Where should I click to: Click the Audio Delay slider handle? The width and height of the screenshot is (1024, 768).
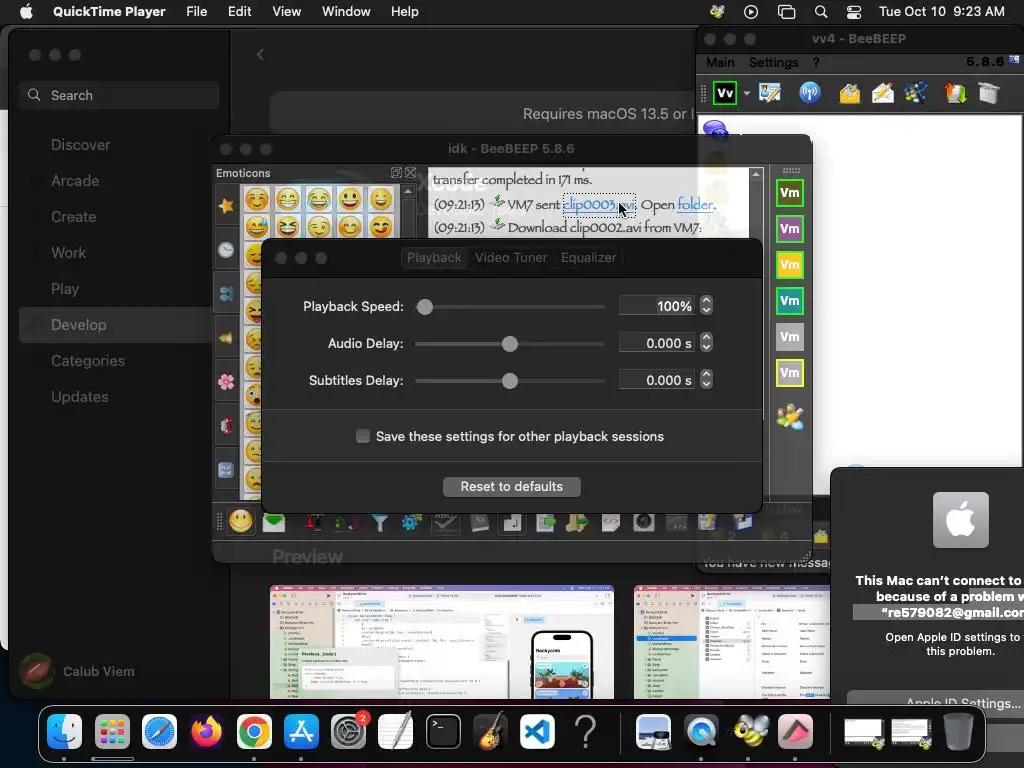(x=510, y=344)
